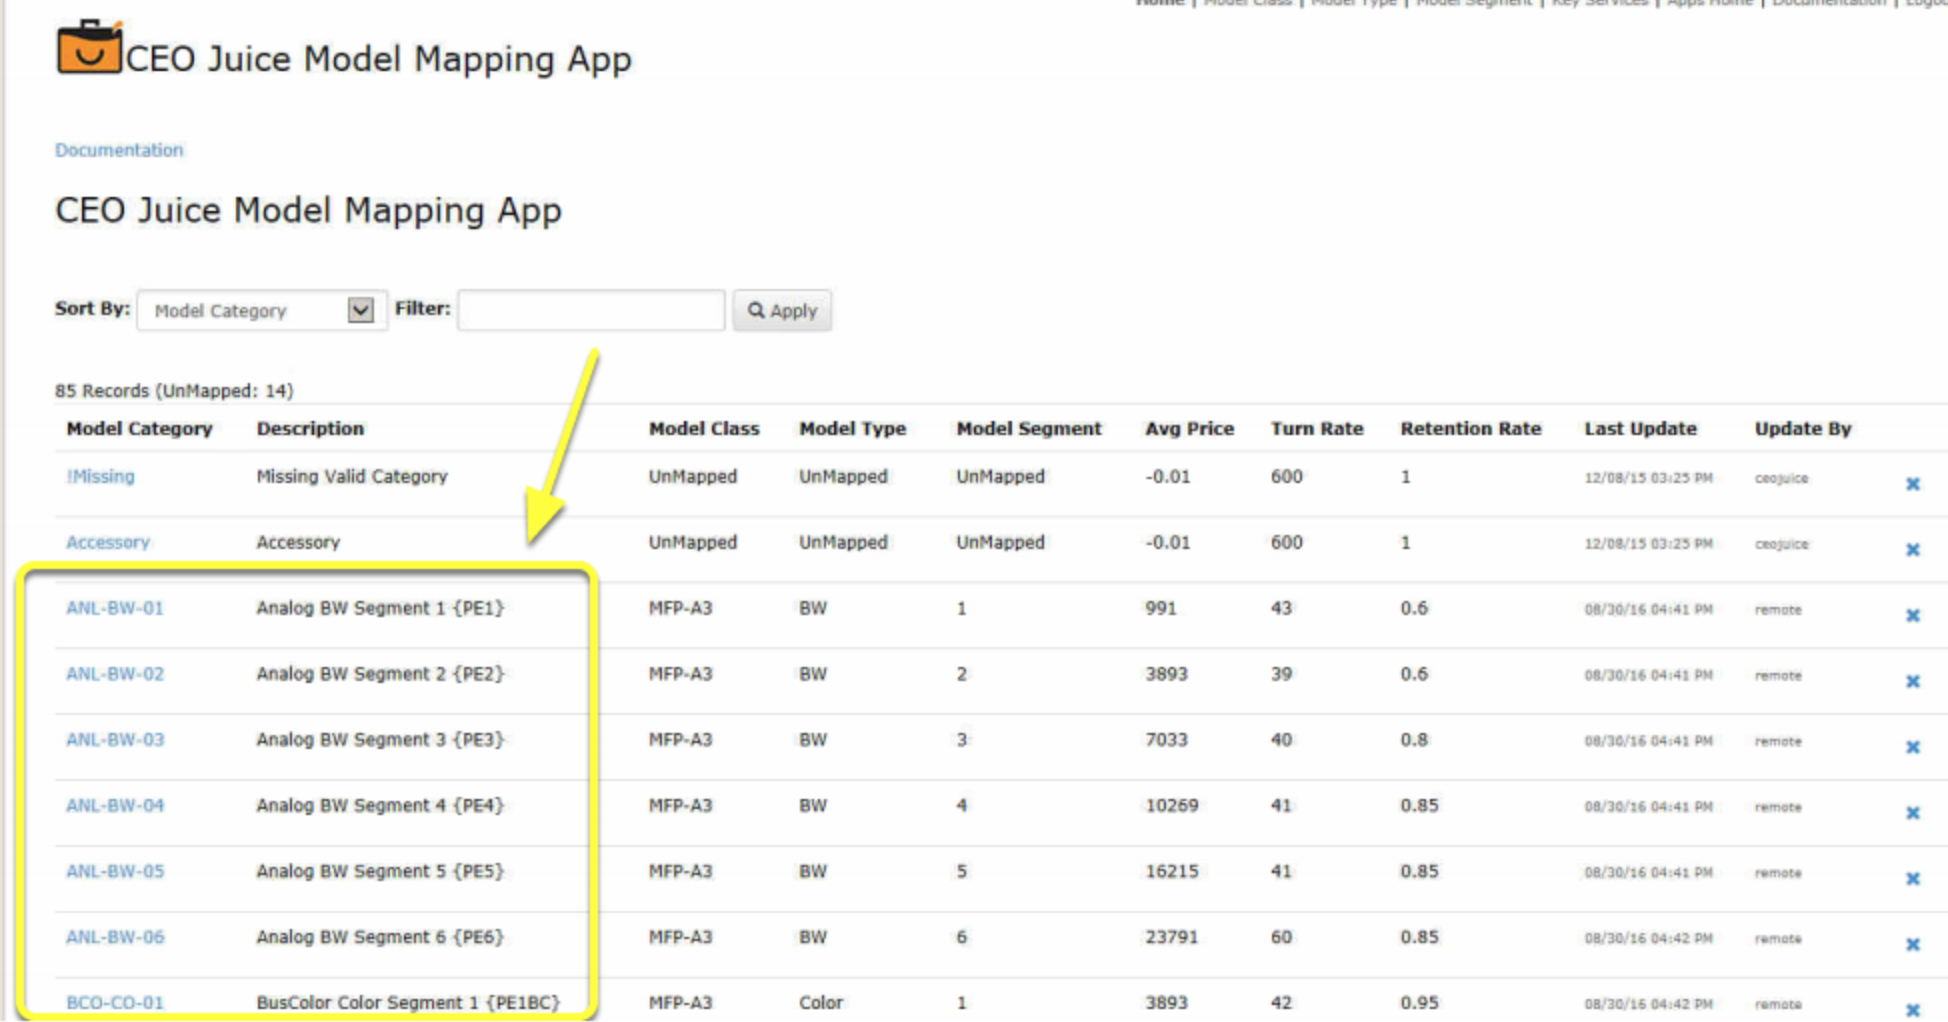The width and height of the screenshot is (1948, 1022).
Task: Focus the Filter text field
Action: click(x=591, y=310)
